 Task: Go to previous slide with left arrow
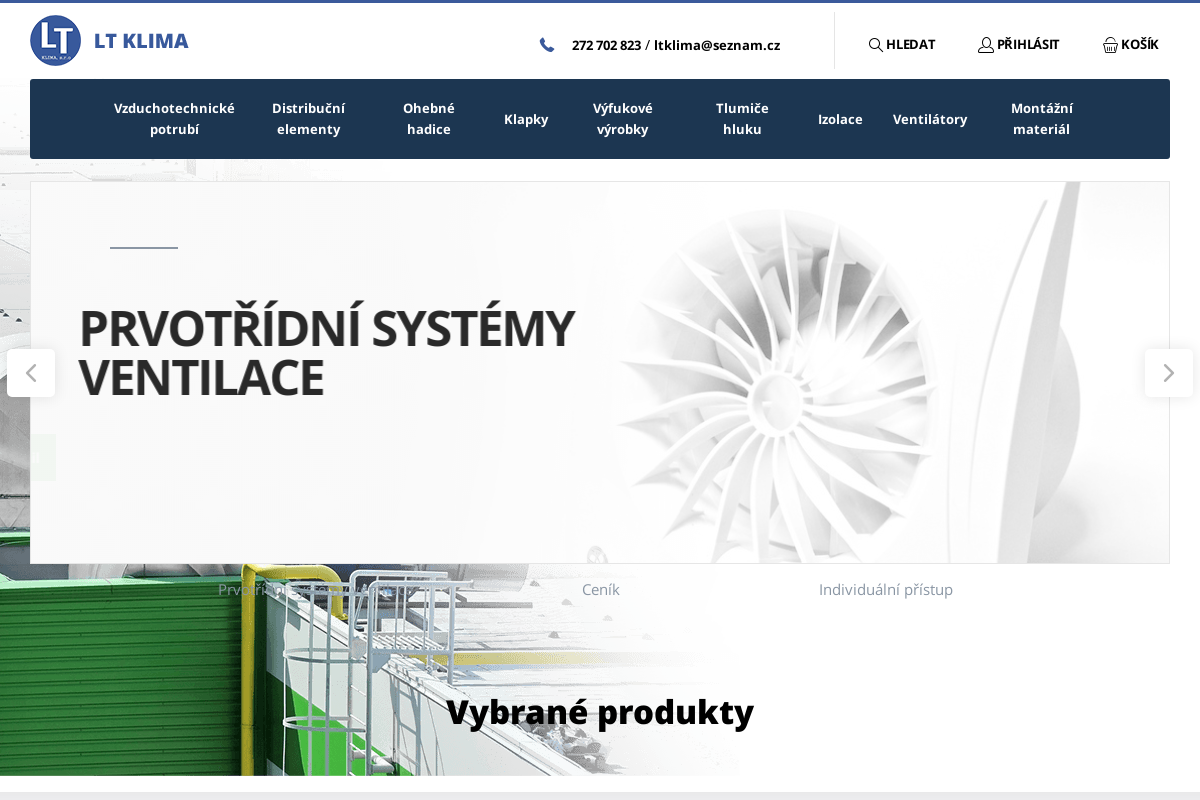31,373
